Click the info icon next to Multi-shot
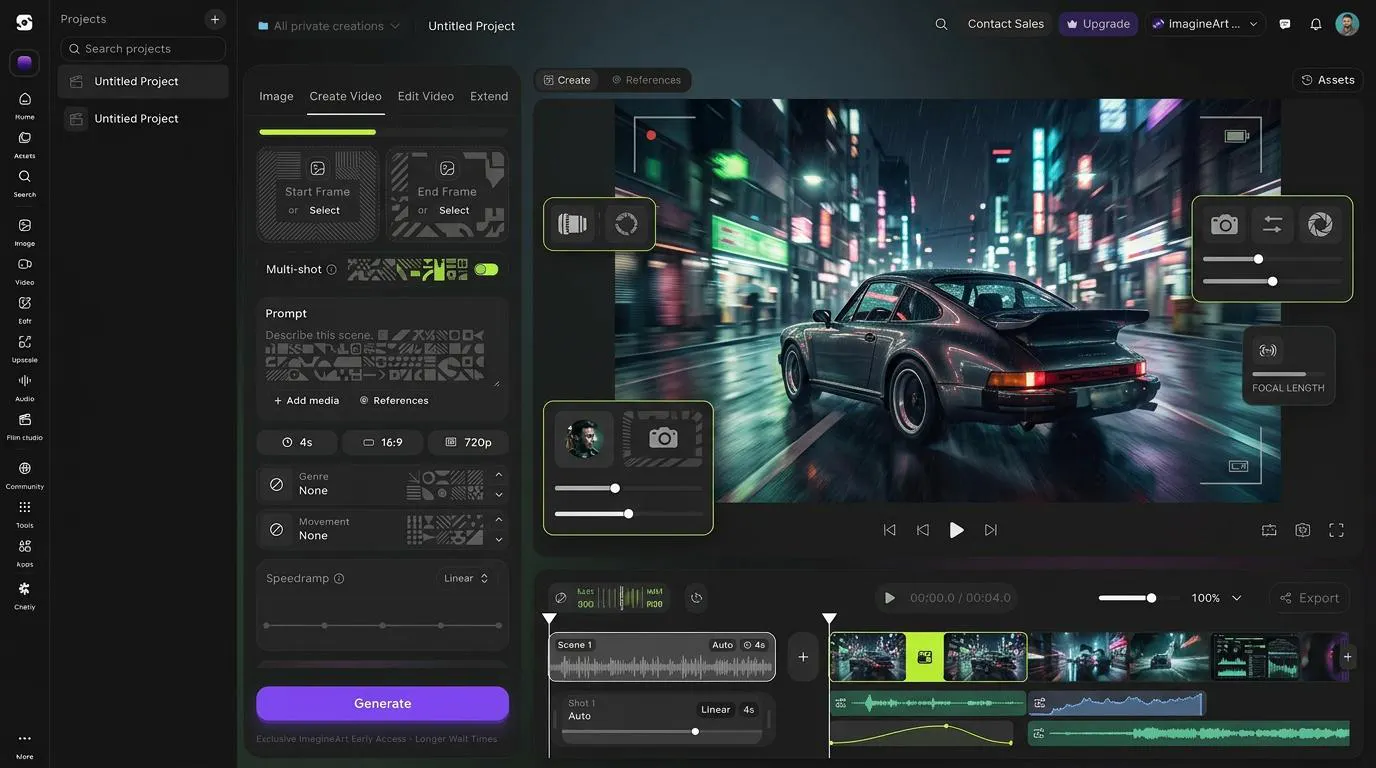 point(332,269)
